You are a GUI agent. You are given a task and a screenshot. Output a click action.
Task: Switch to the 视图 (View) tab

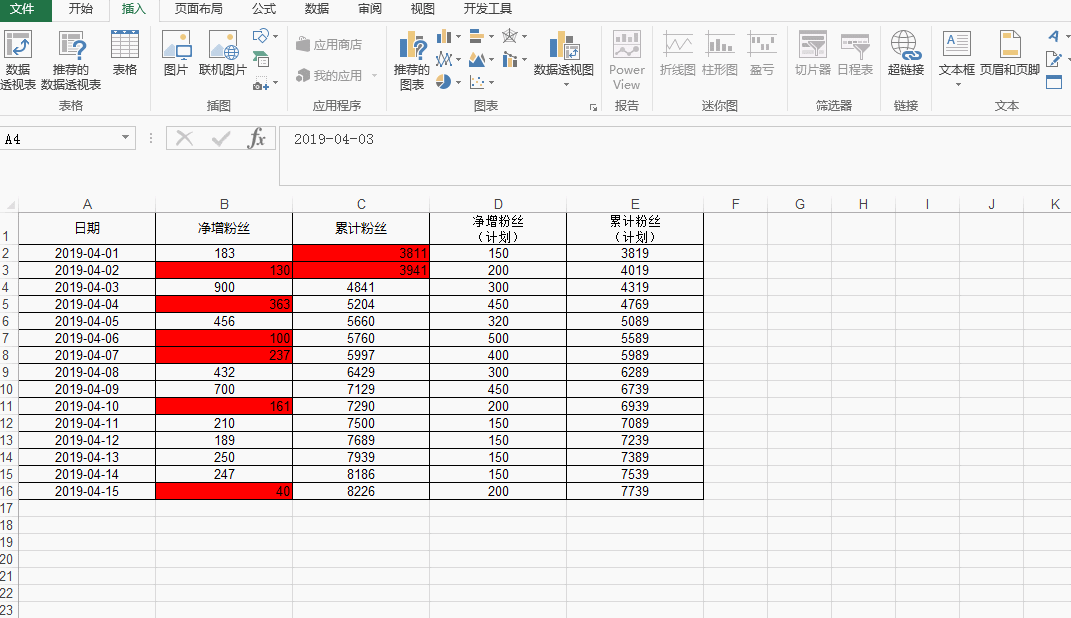tap(423, 9)
